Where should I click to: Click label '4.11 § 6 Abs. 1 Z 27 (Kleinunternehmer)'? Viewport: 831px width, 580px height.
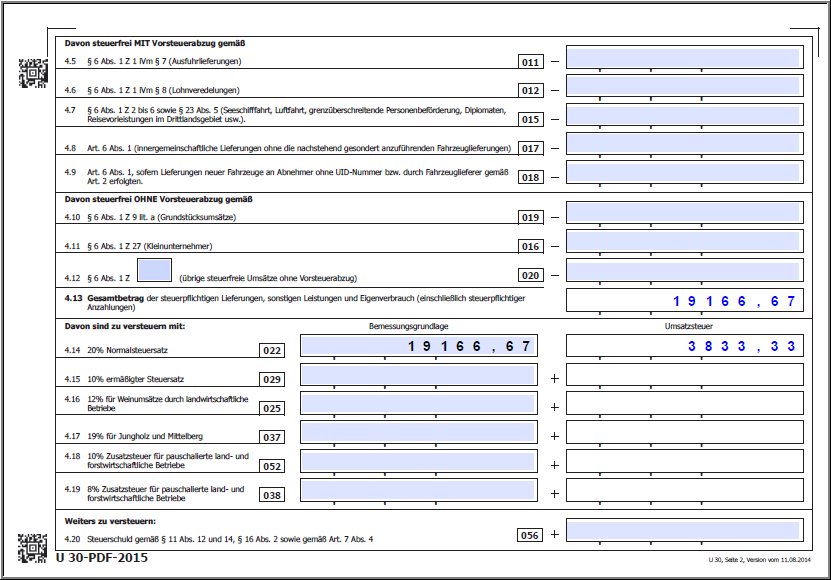(x=138, y=246)
